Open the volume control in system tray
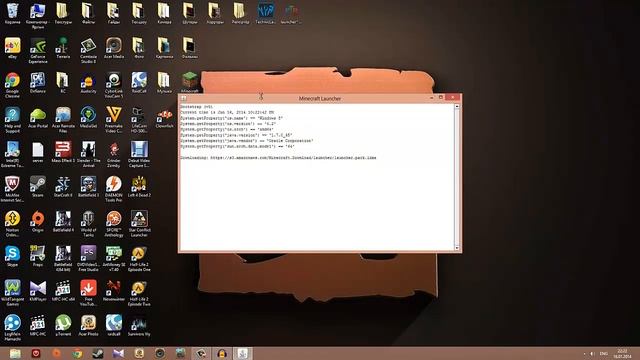The width and height of the screenshot is (640, 360). 592,354
